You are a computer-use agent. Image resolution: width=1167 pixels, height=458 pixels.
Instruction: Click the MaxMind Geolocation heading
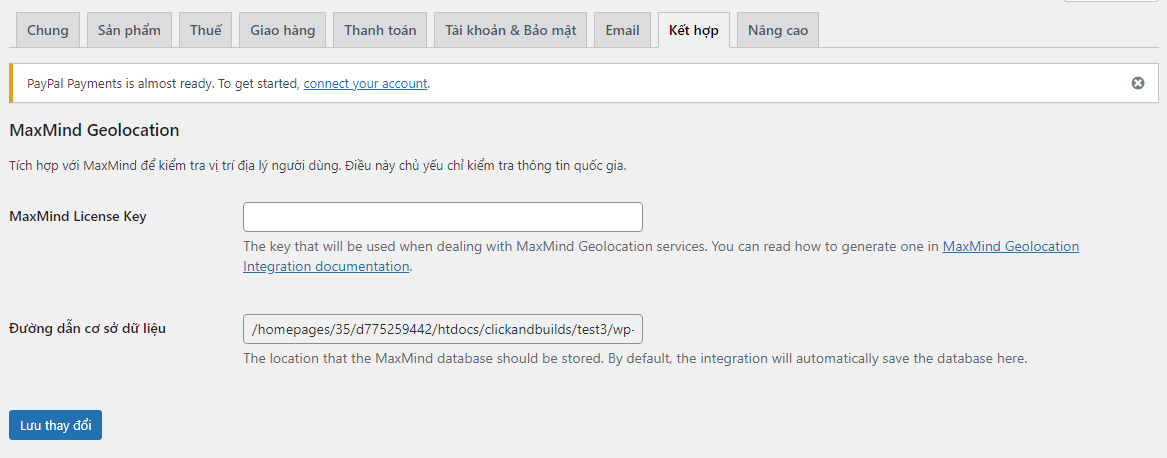(x=94, y=130)
